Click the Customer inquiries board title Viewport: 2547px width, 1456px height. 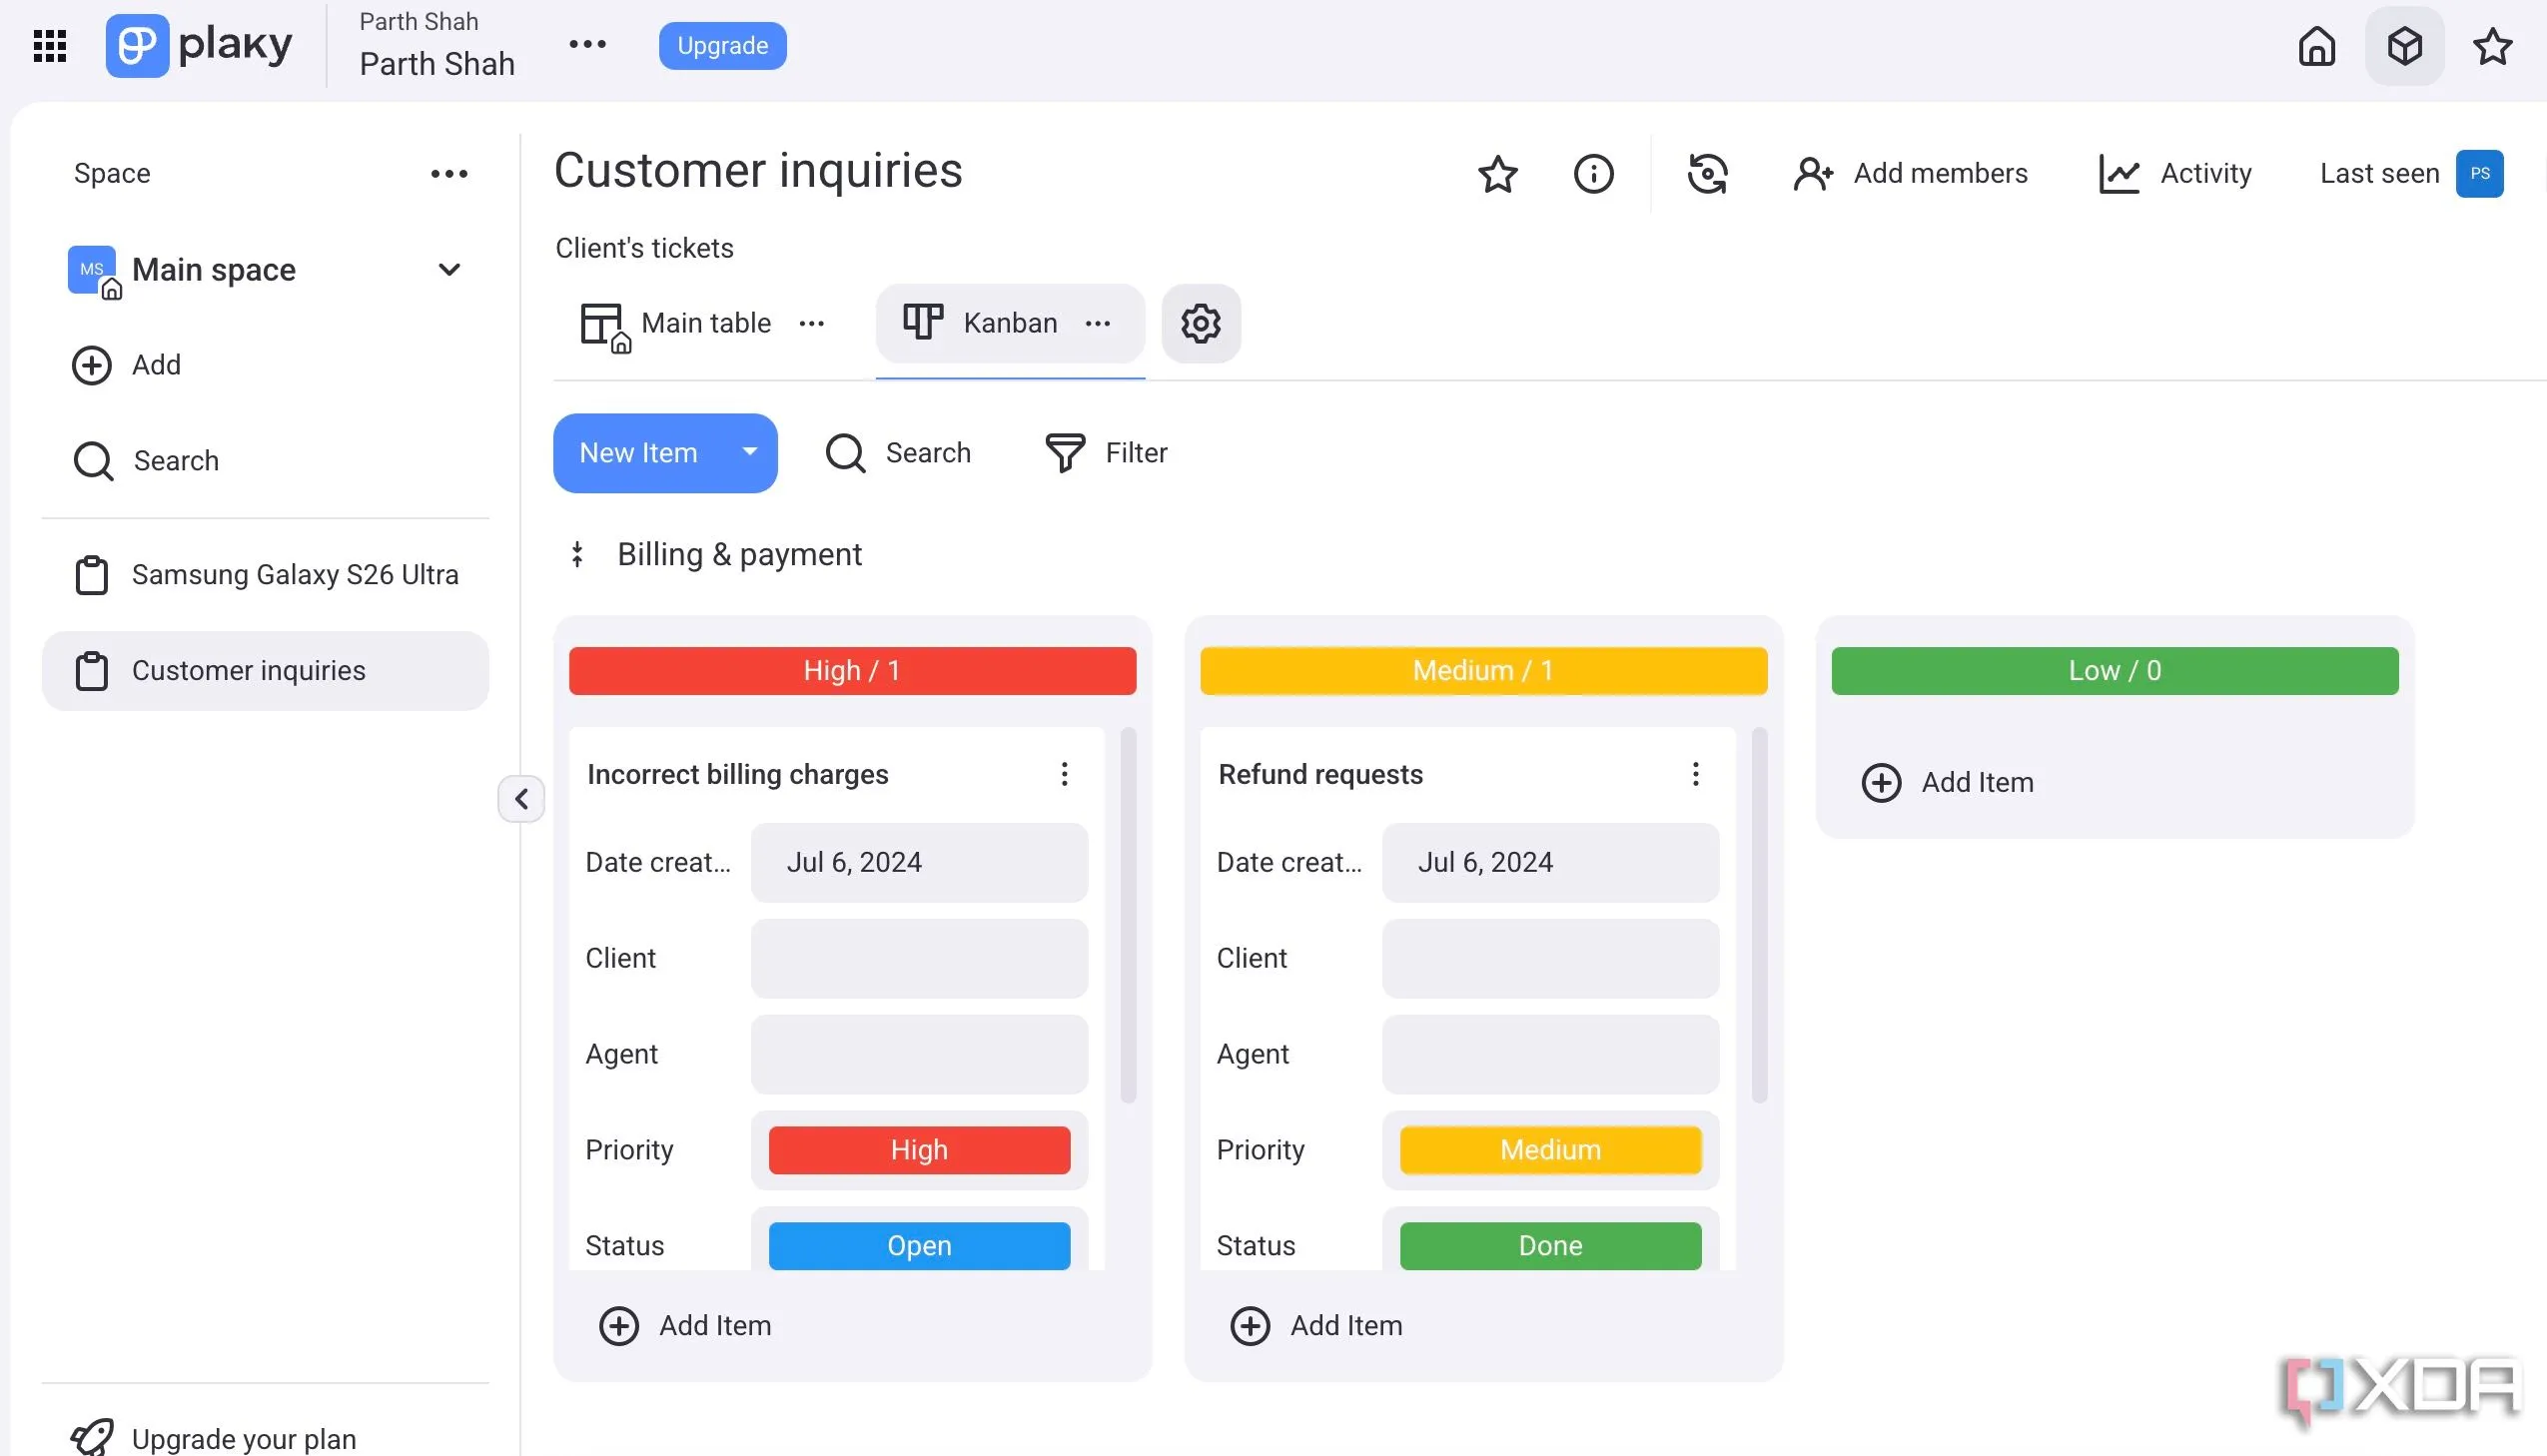click(x=758, y=171)
